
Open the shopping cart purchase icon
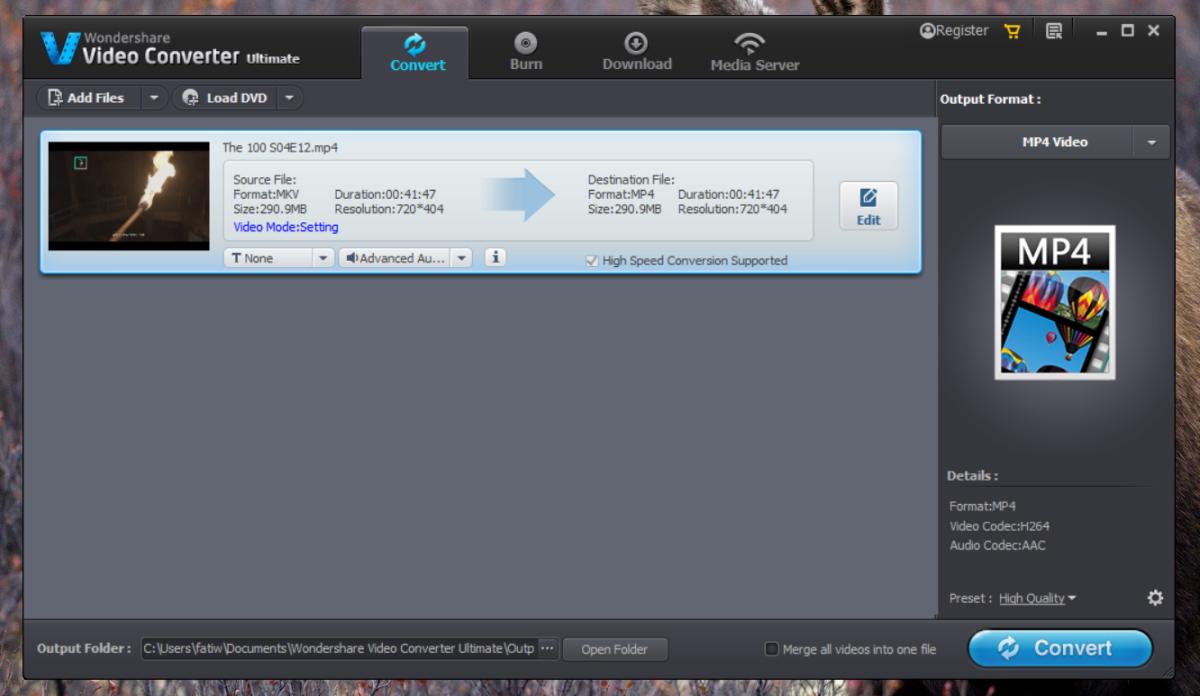(1012, 31)
